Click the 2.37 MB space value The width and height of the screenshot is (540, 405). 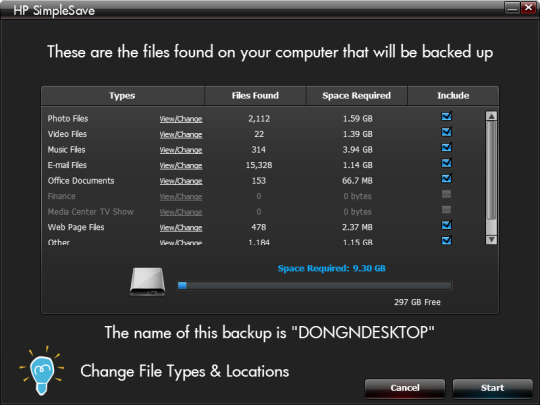point(357,227)
